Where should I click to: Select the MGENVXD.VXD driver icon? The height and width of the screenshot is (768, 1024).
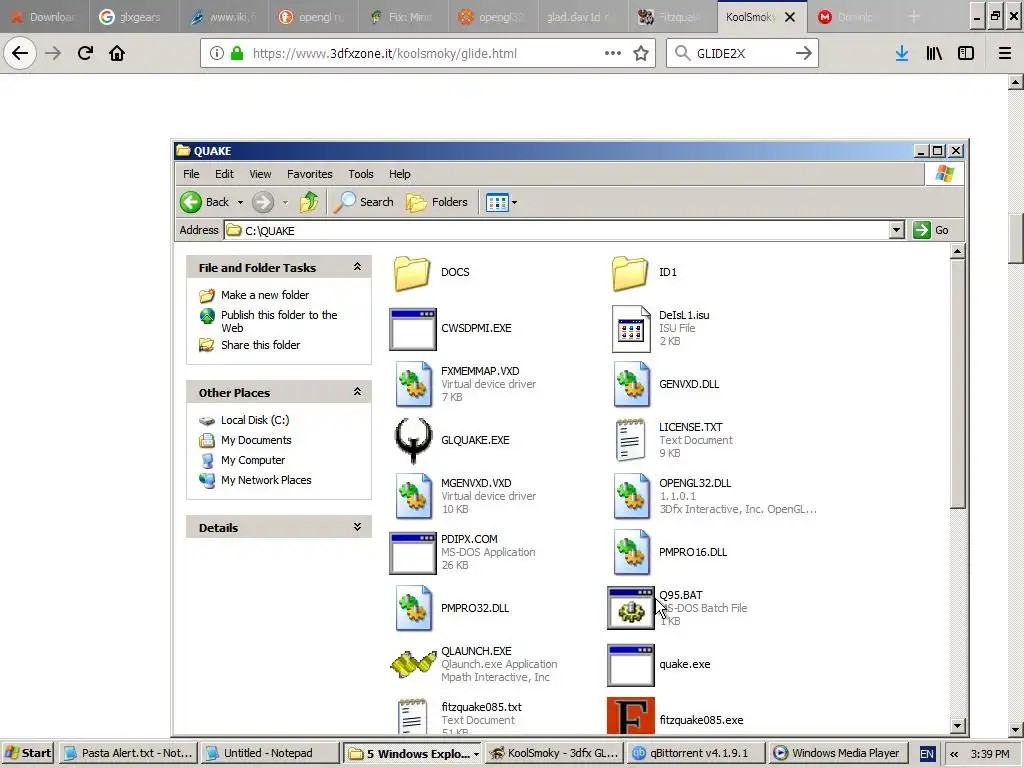[x=413, y=496]
